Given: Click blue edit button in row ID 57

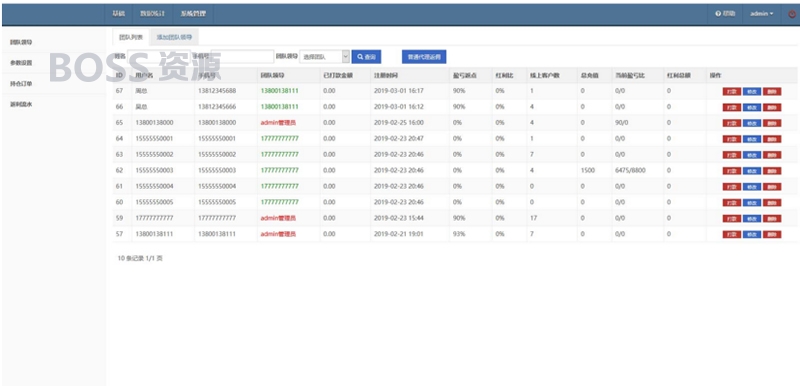Looking at the screenshot, I should pyautogui.click(x=752, y=235).
